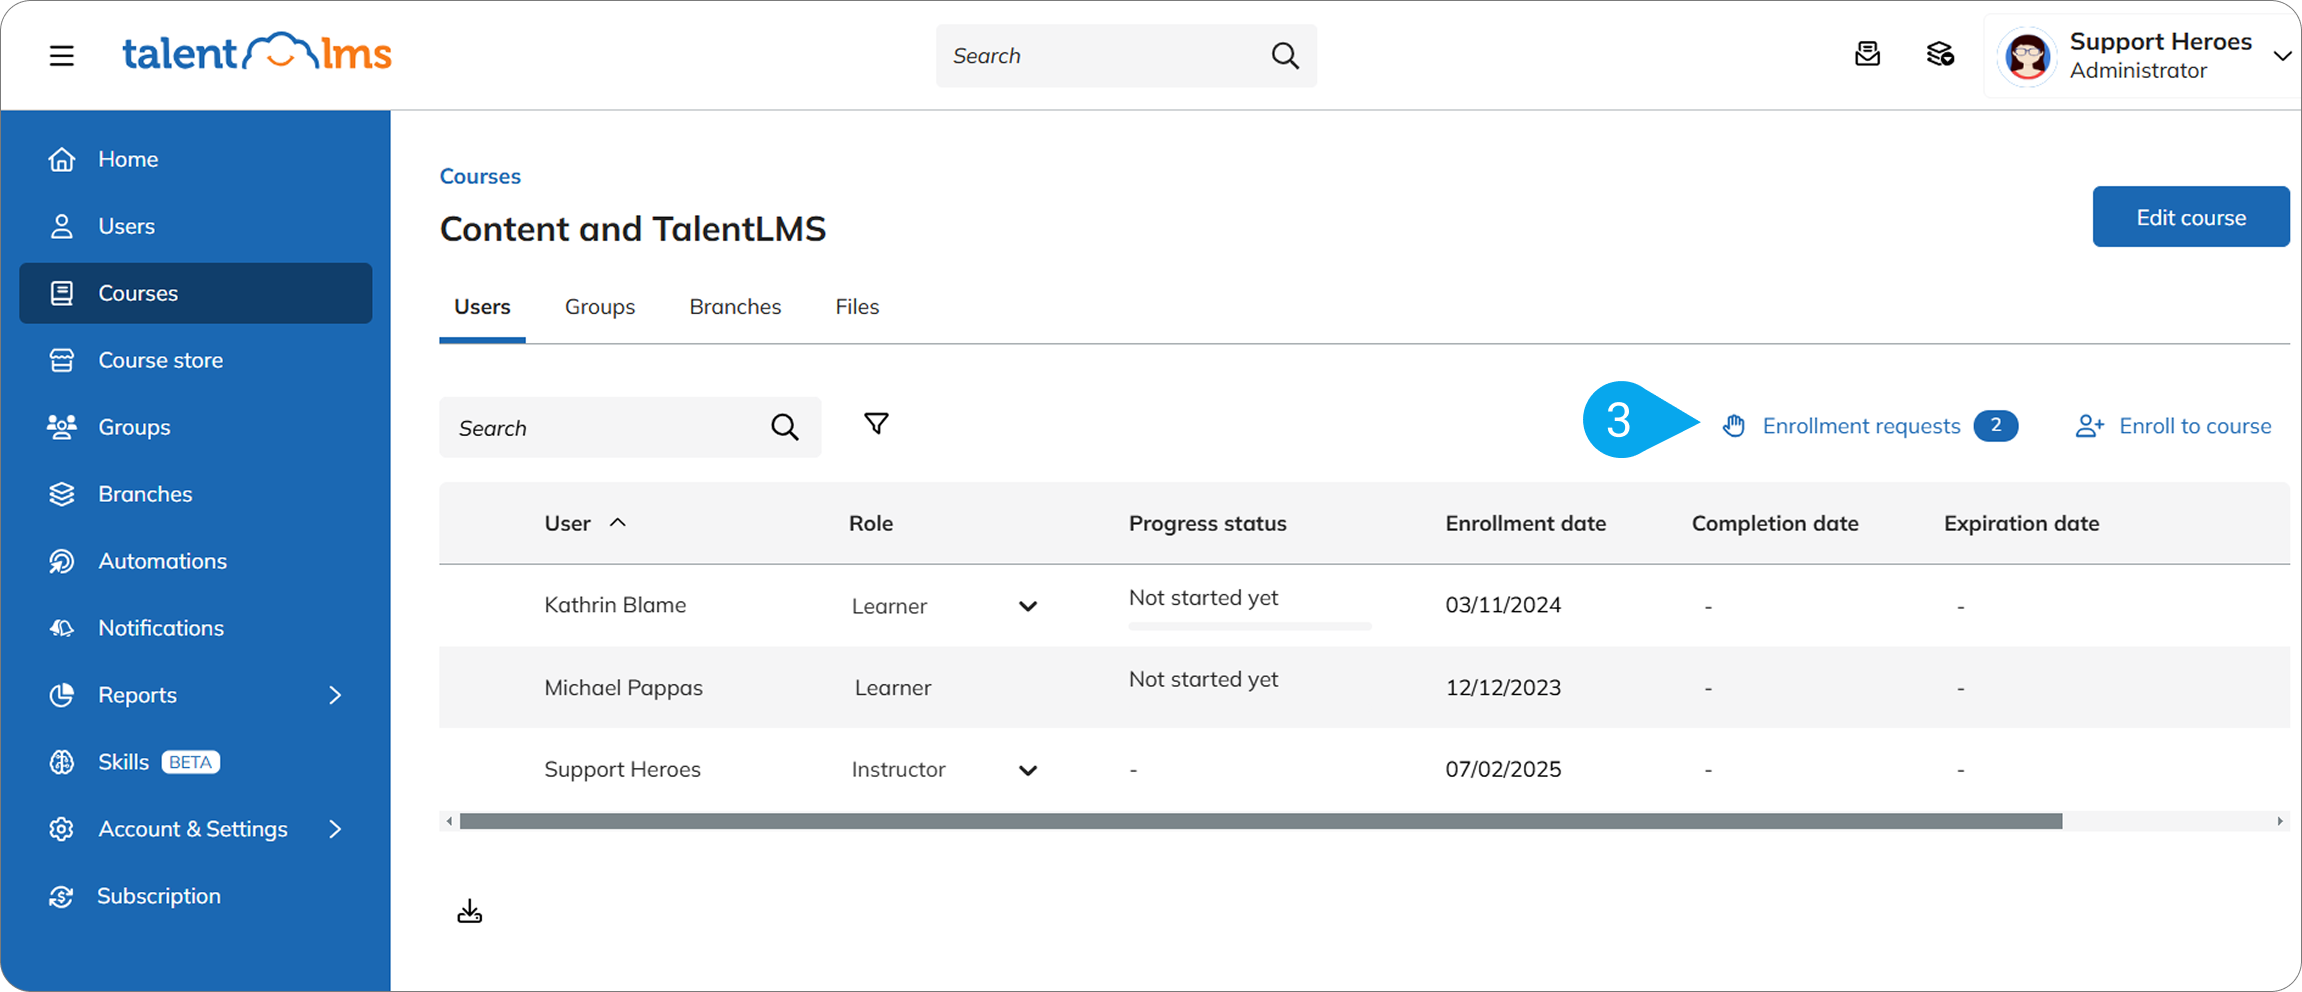
Task: Click the Courses book icon in sidebar
Action: [62, 293]
